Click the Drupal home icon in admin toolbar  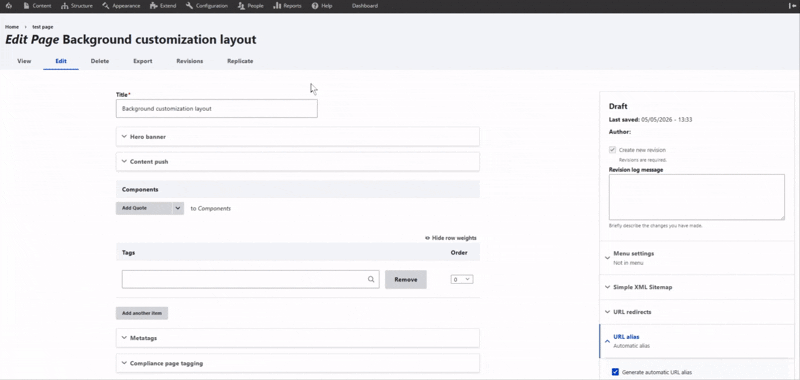(9, 6)
